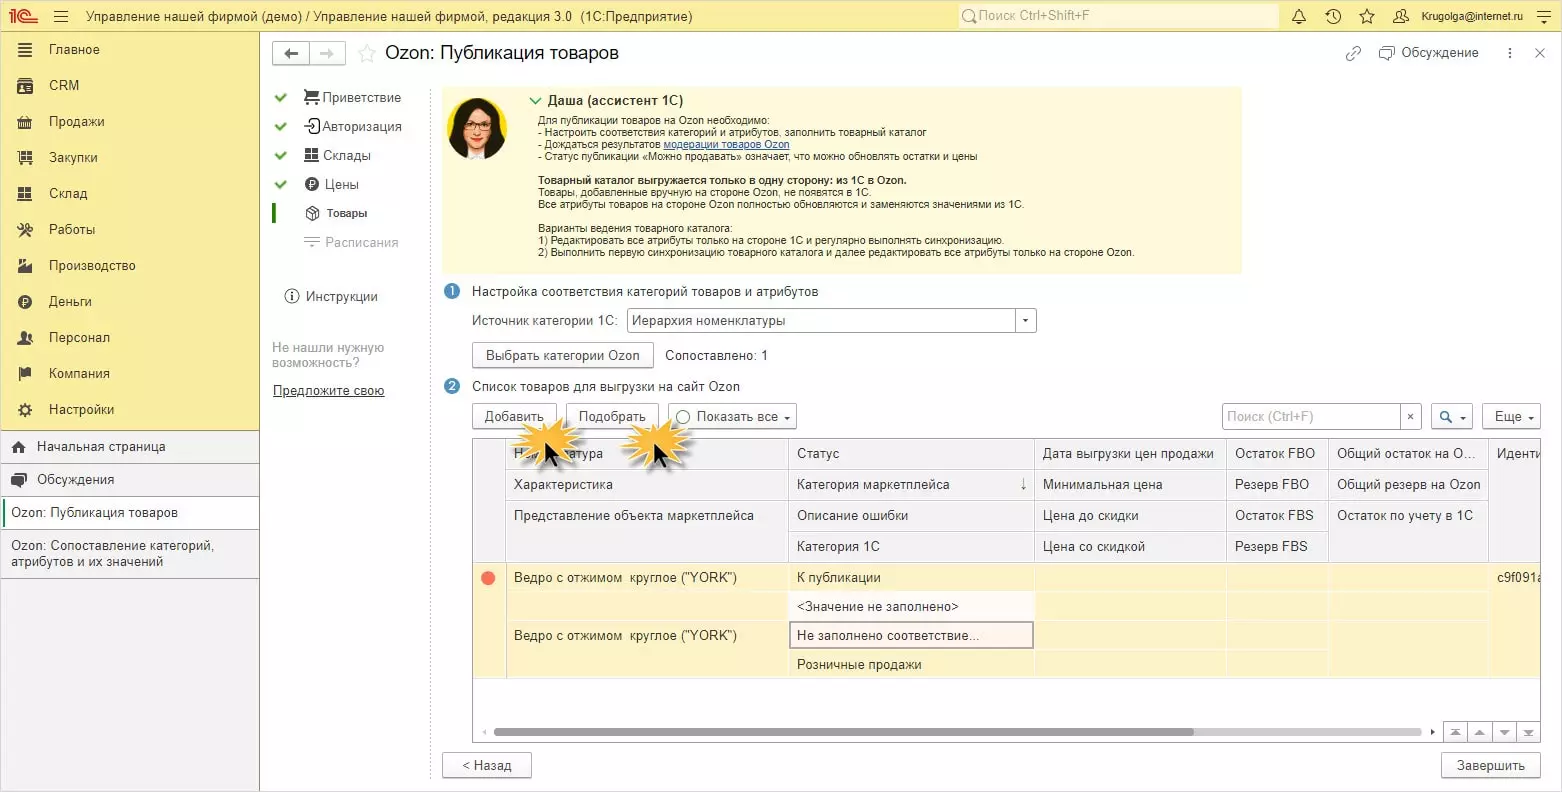Close the Ozon publication form tab
The height and width of the screenshot is (792, 1562).
pos(1540,53)
